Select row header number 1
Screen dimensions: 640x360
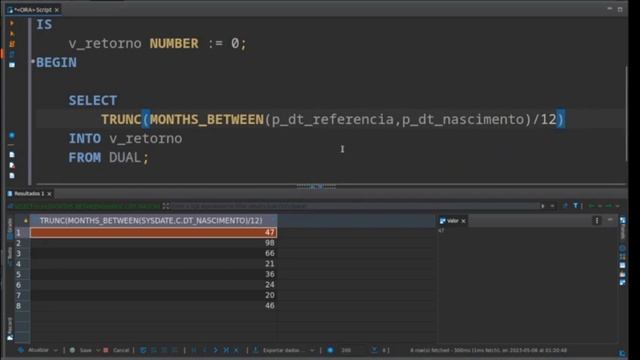tap(22, 233)
